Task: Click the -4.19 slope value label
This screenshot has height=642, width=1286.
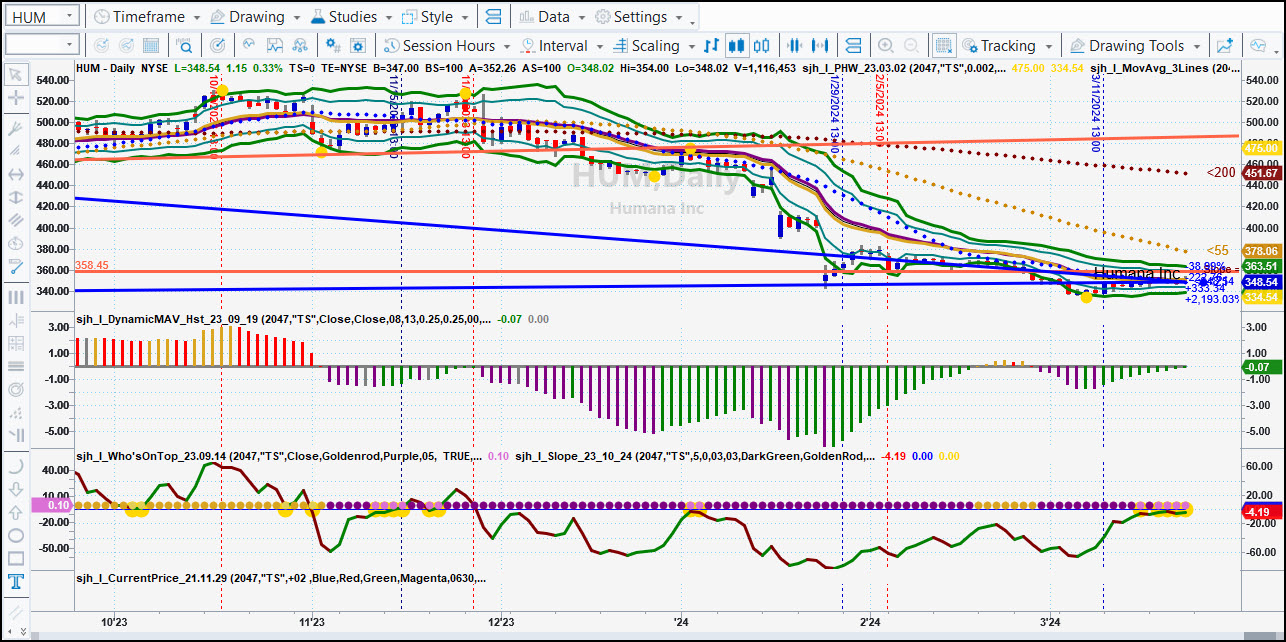Action: [1261, 512]
